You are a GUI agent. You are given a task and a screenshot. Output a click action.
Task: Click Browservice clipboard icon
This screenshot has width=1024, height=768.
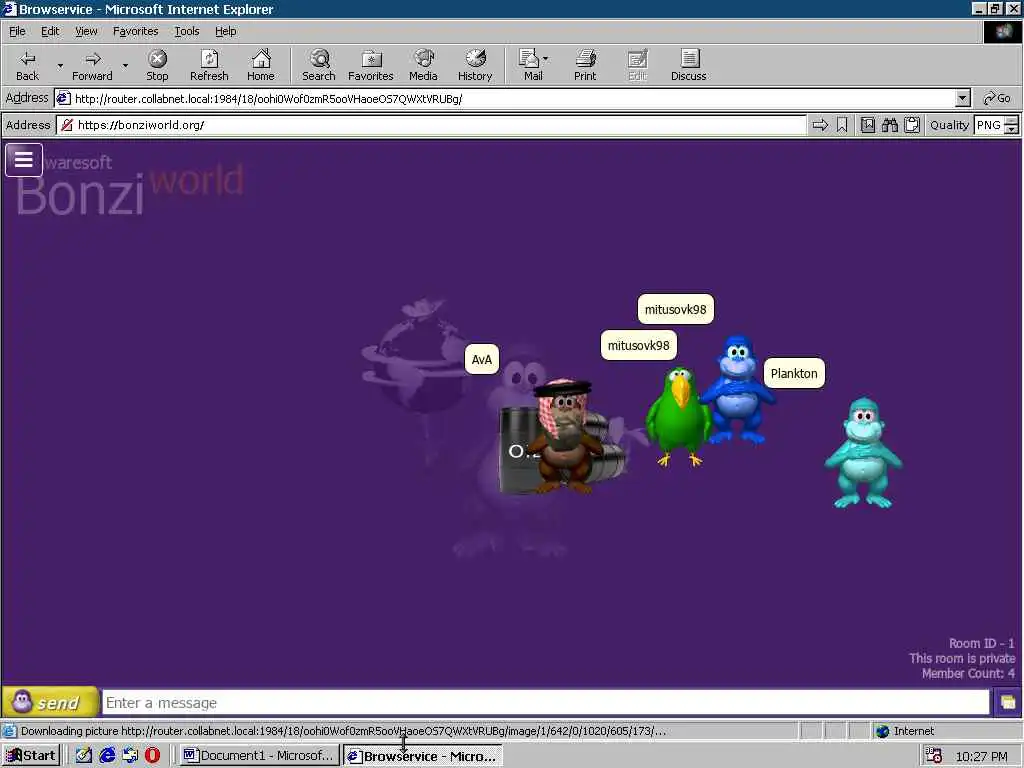coord(912,125)
